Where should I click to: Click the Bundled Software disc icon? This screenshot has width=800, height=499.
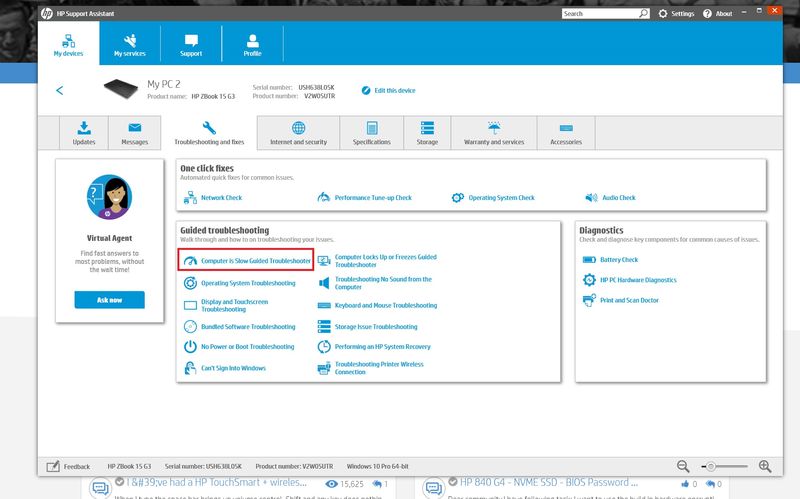(x=190, y=327)
